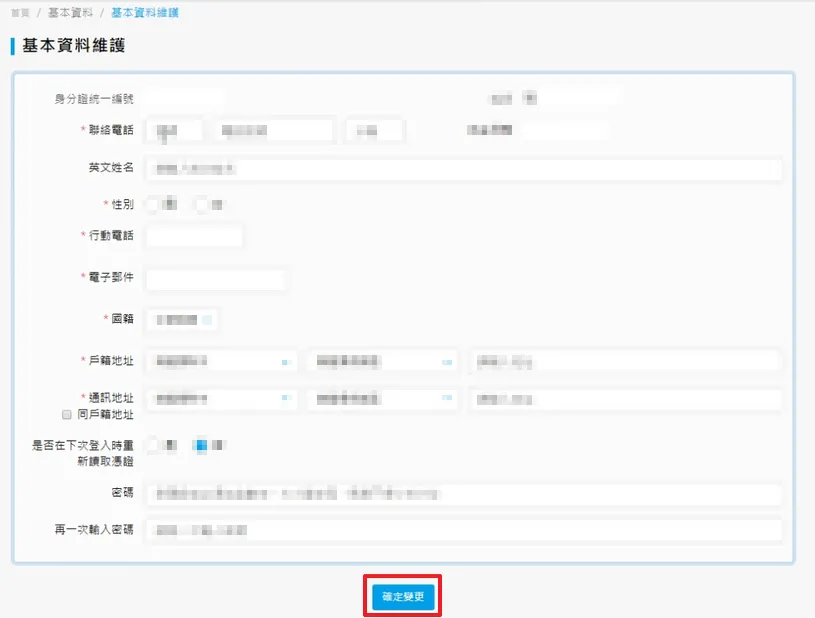Image resolution: width=815 pixels, height=618 pixels.
Task: Go to 首頁 breadcrumb link
Action: click(x=20, y=13)
